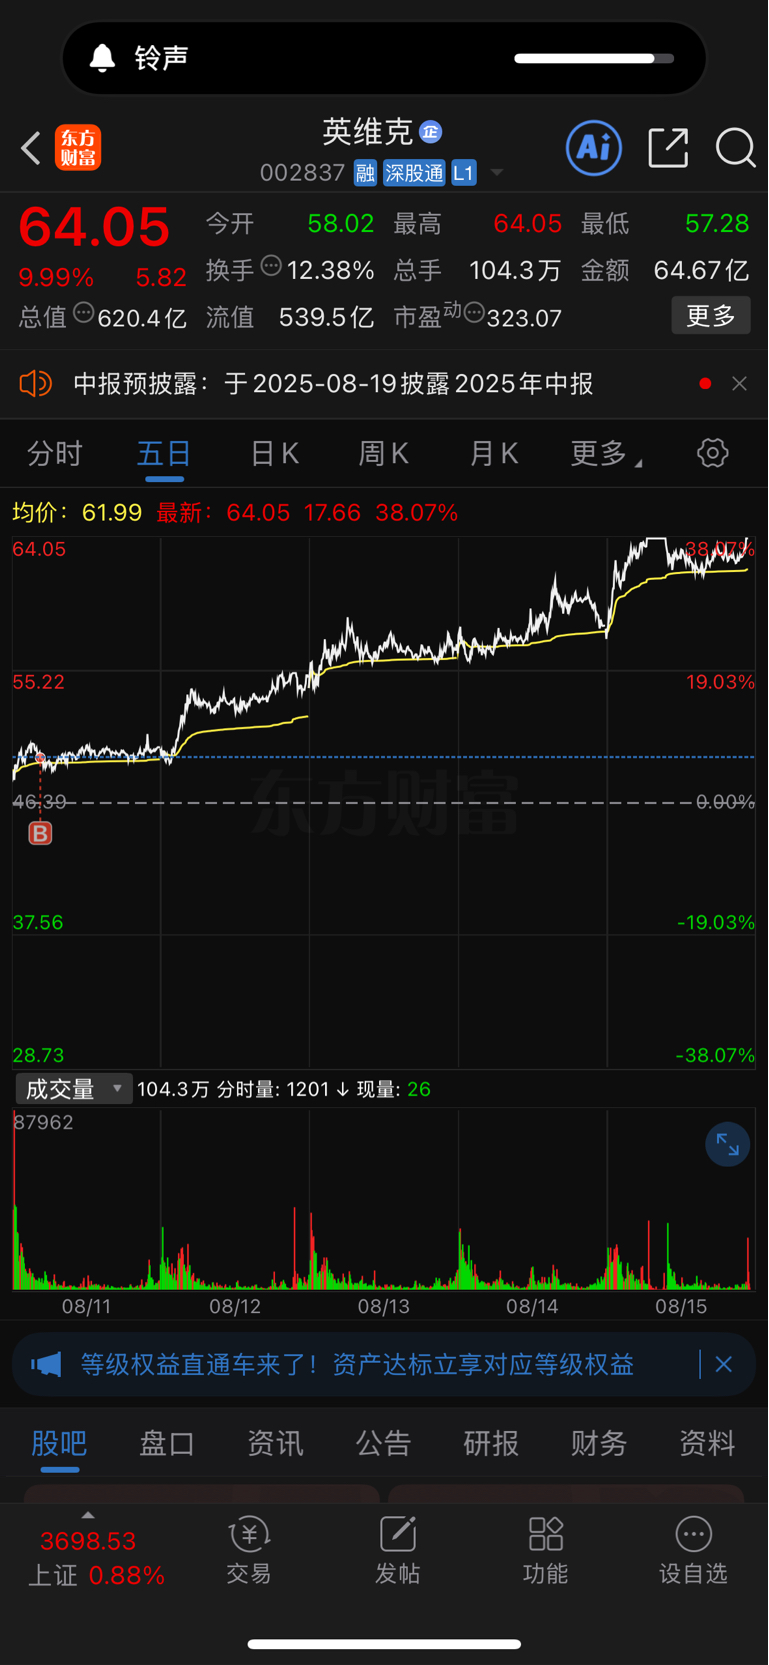
Task: Show 市盈 P/E info icon
Action: pos(474,313)
